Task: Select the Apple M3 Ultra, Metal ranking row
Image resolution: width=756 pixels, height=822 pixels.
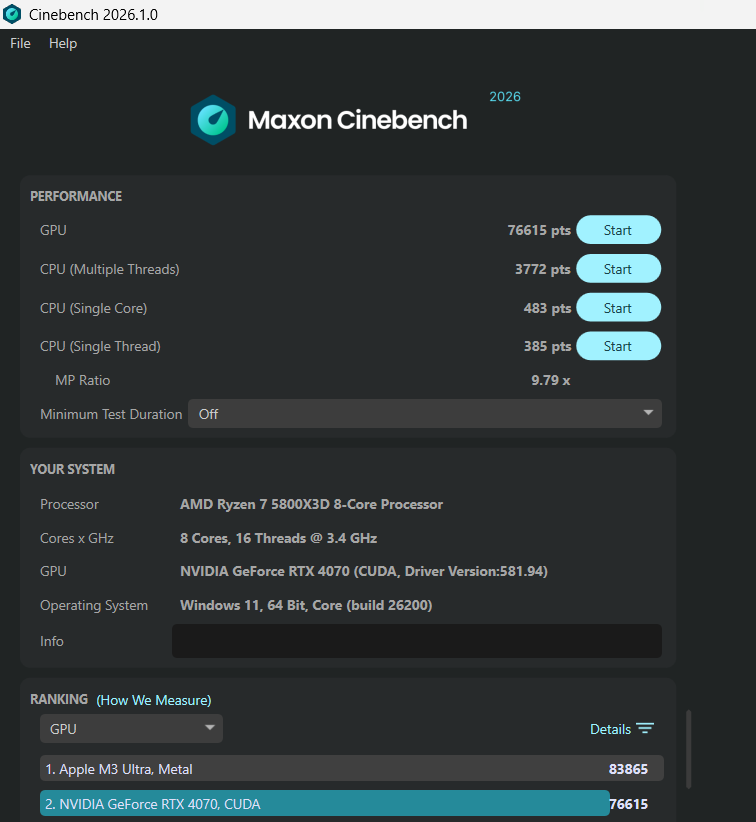Action: 352,769
